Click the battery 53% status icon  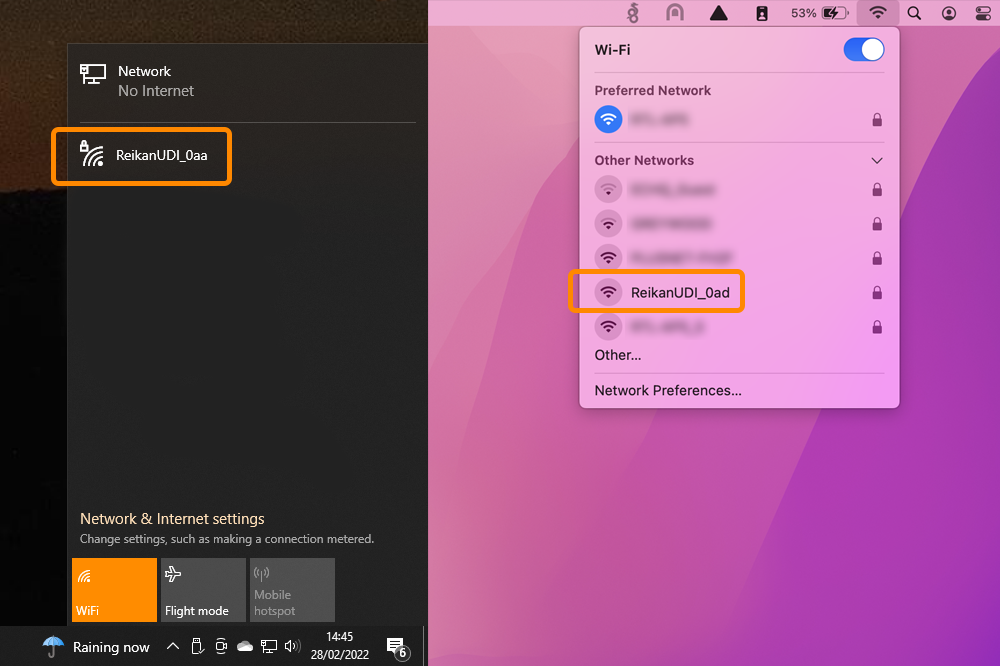(x=818, y=13)
